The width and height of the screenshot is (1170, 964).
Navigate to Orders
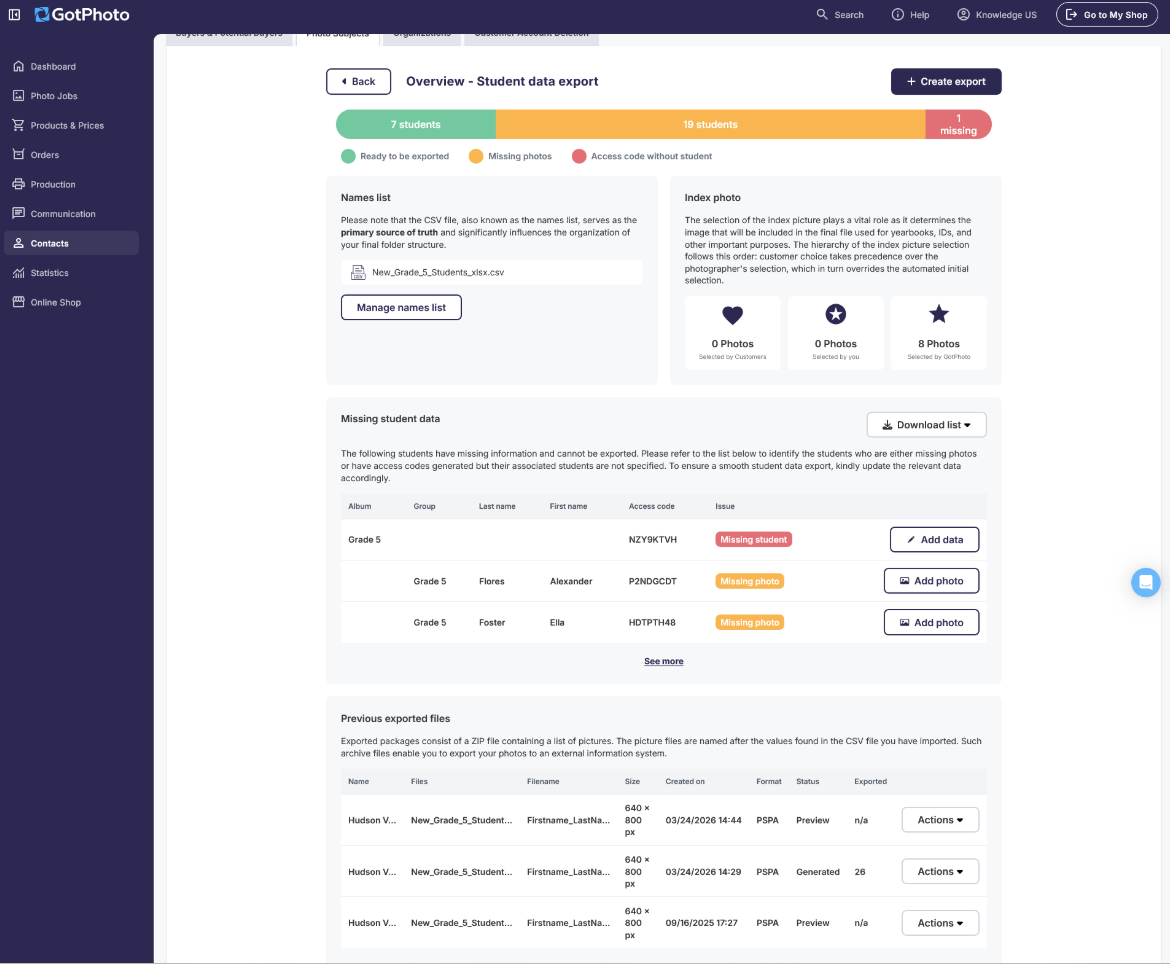click(x=72, y=154)
